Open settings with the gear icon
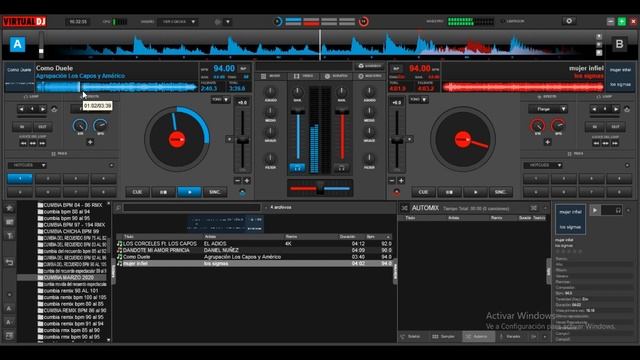 tap(569, 21)
